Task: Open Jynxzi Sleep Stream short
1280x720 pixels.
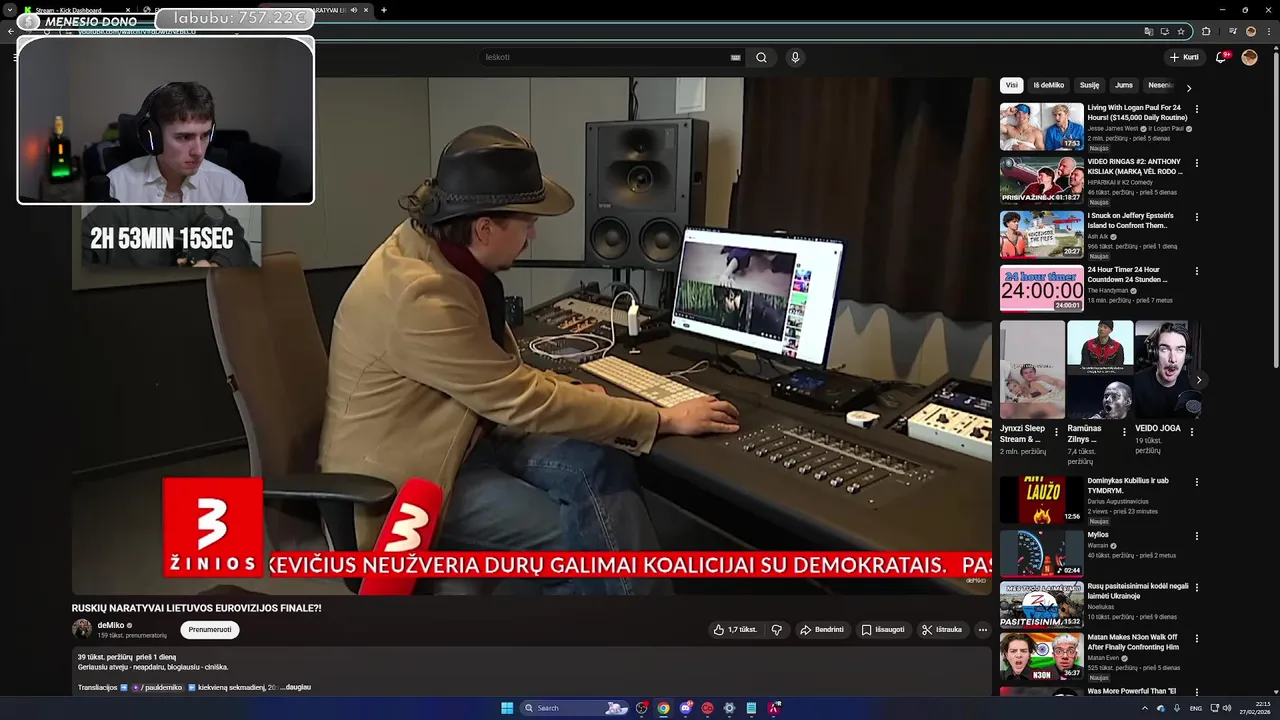Action: coord(1032,369)
